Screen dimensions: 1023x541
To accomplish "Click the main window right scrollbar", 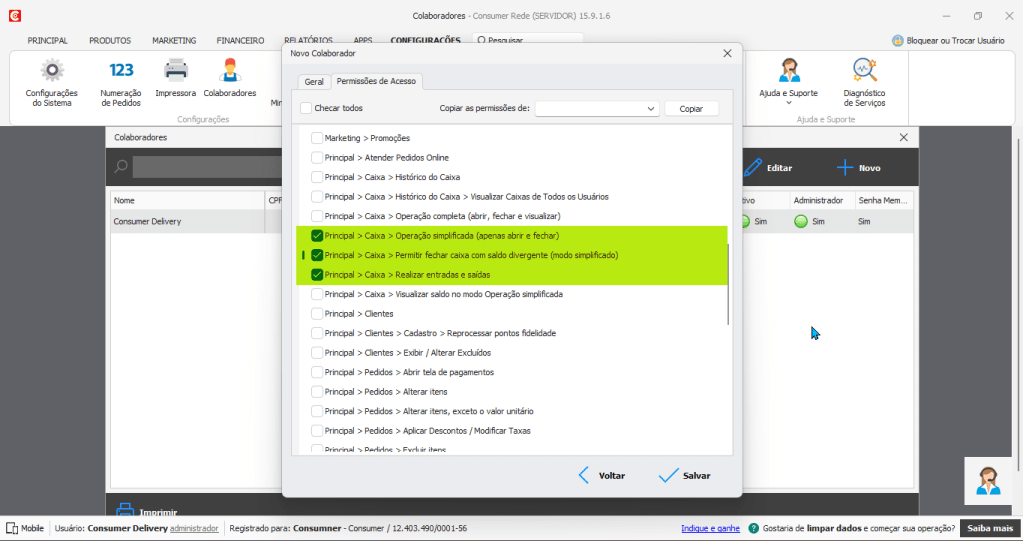I will tap(1018, 305).
